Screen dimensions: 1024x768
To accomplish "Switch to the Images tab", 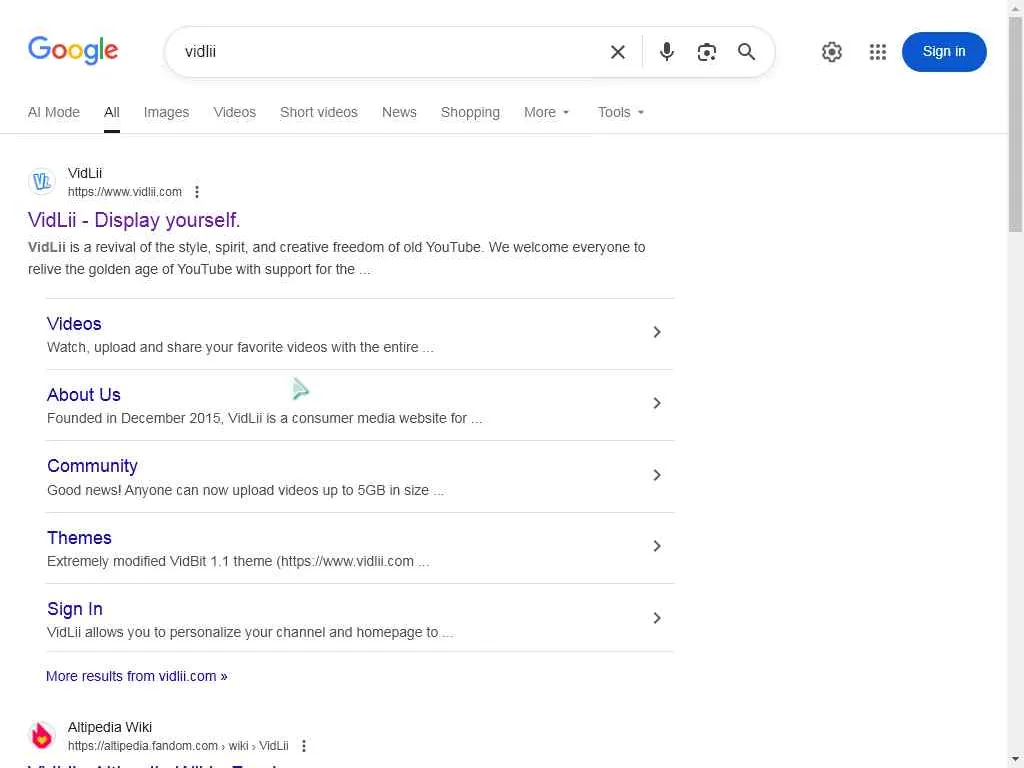I will point(166,112).
